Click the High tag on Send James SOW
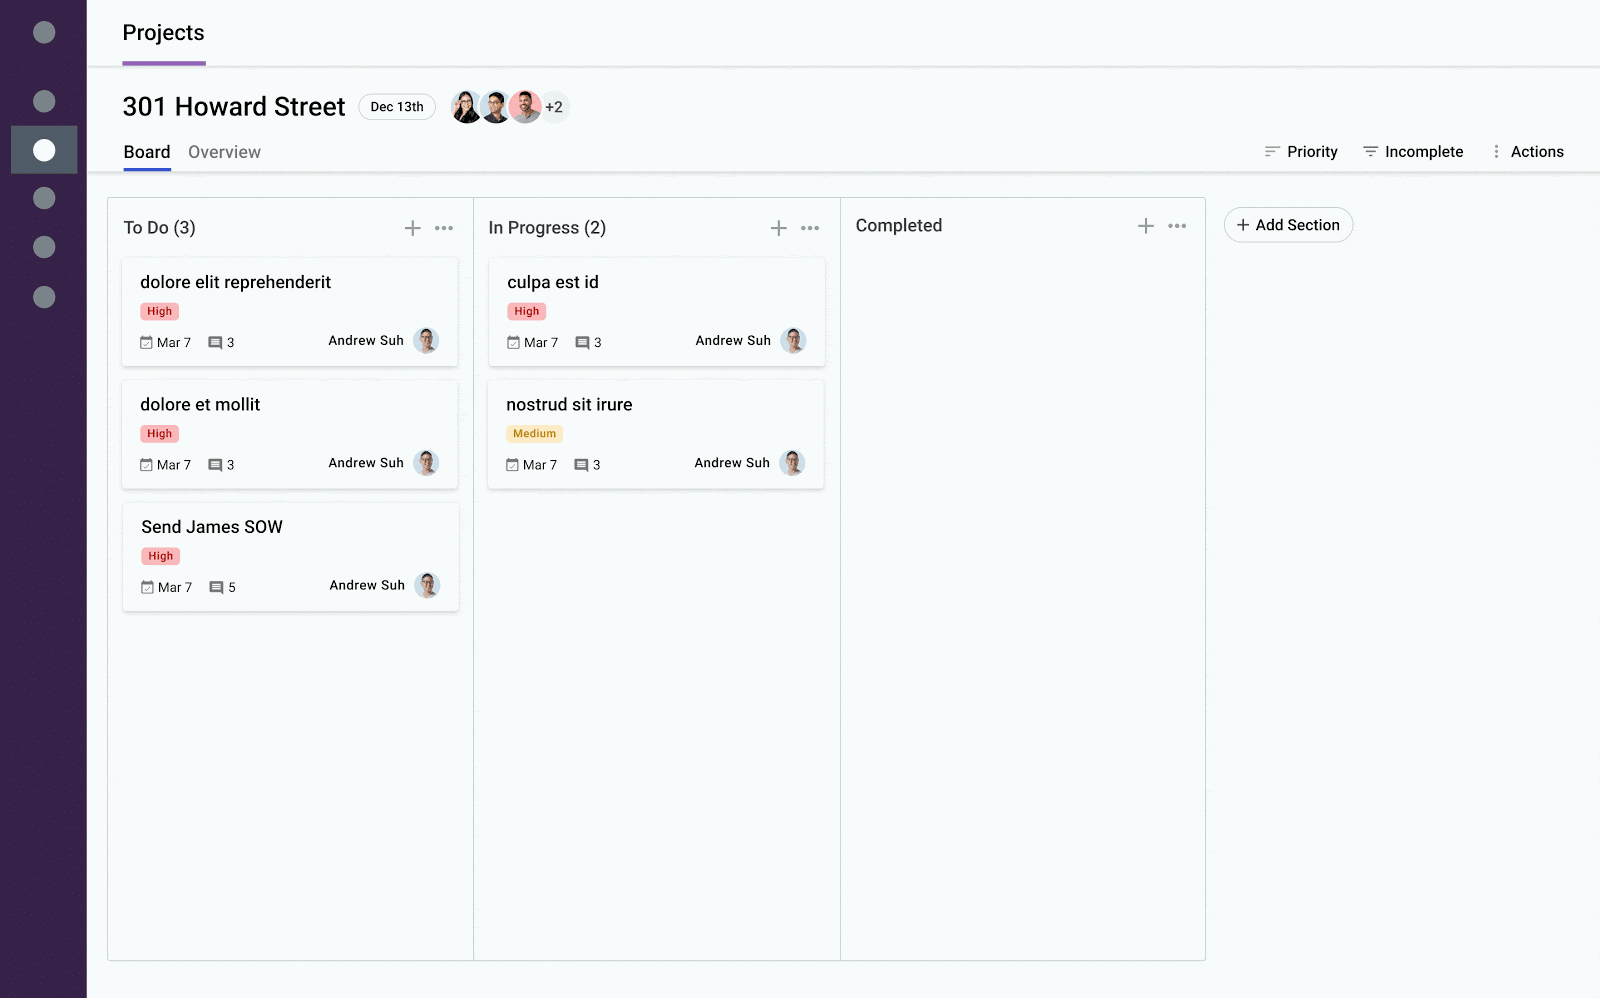Screen dimensions: 1600x998 pyautogui.click(x=161, y=556)
